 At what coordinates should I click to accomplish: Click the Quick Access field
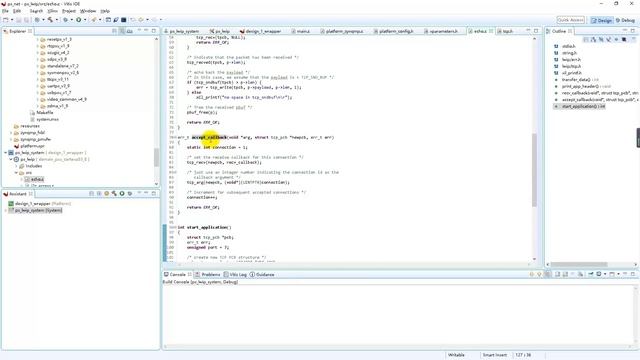click(x=571, y=20)
